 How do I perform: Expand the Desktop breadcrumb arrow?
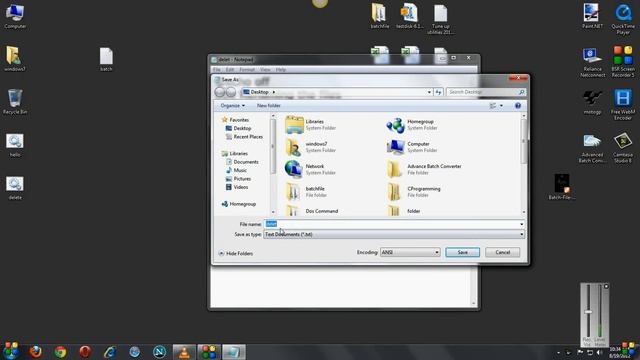(x=273, y=92)
